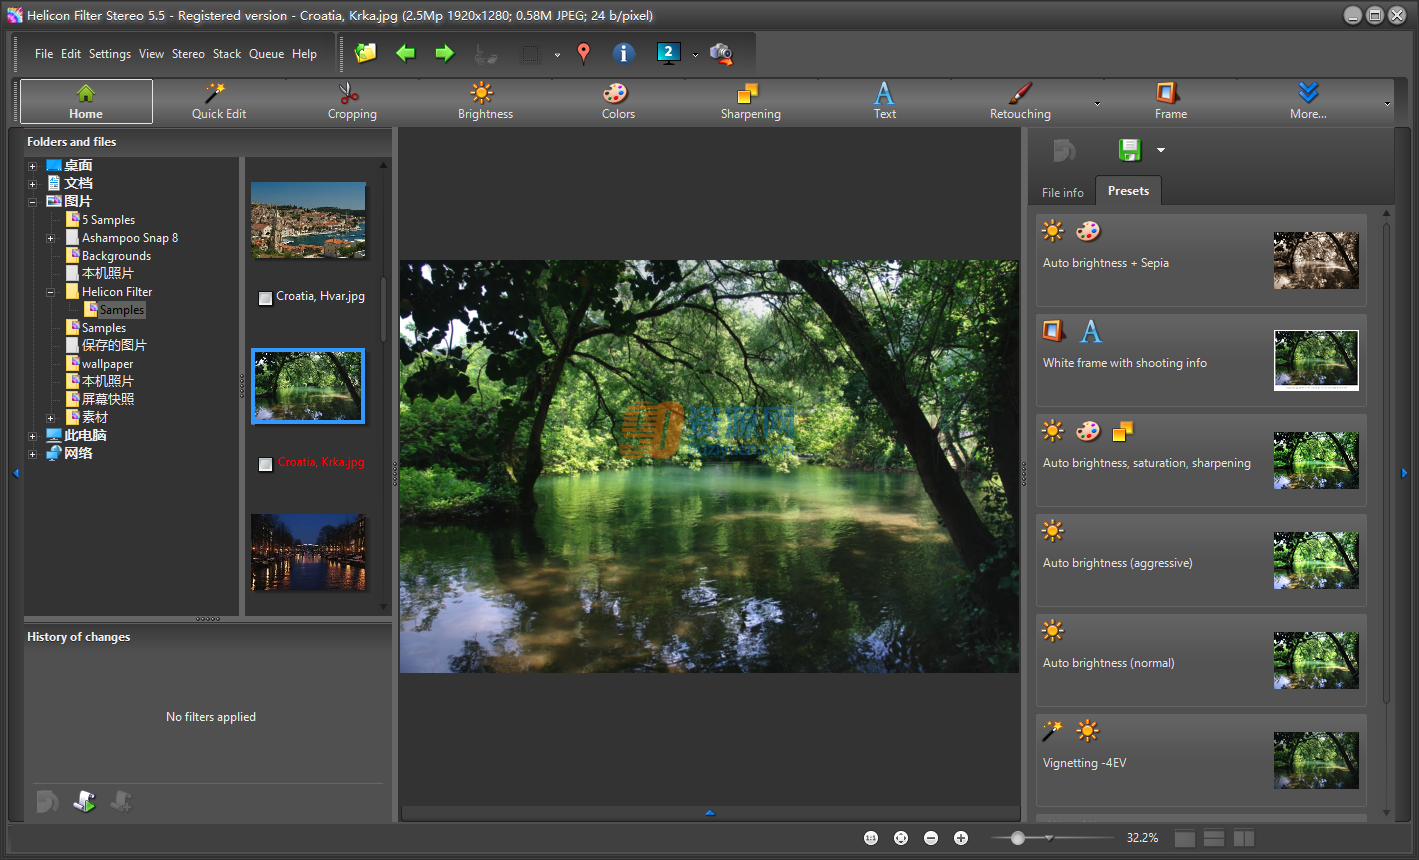Screen dimensions: 1419x860
Task: Click the green save disk icon
Action: point(1130,150)
